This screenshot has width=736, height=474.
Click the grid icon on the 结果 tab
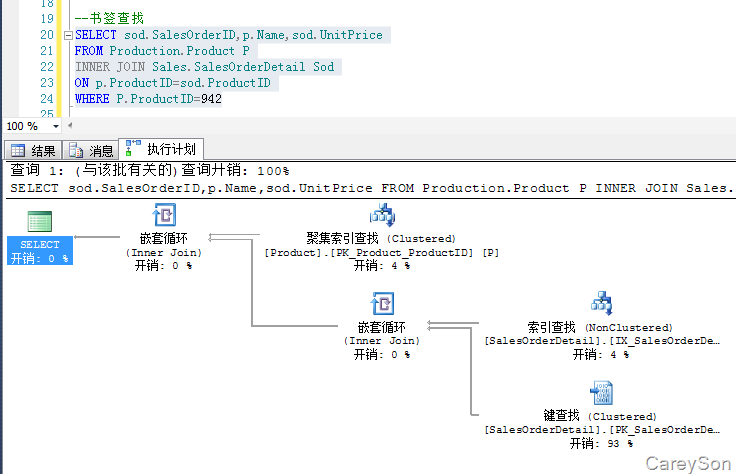click(x=18, y=151)
